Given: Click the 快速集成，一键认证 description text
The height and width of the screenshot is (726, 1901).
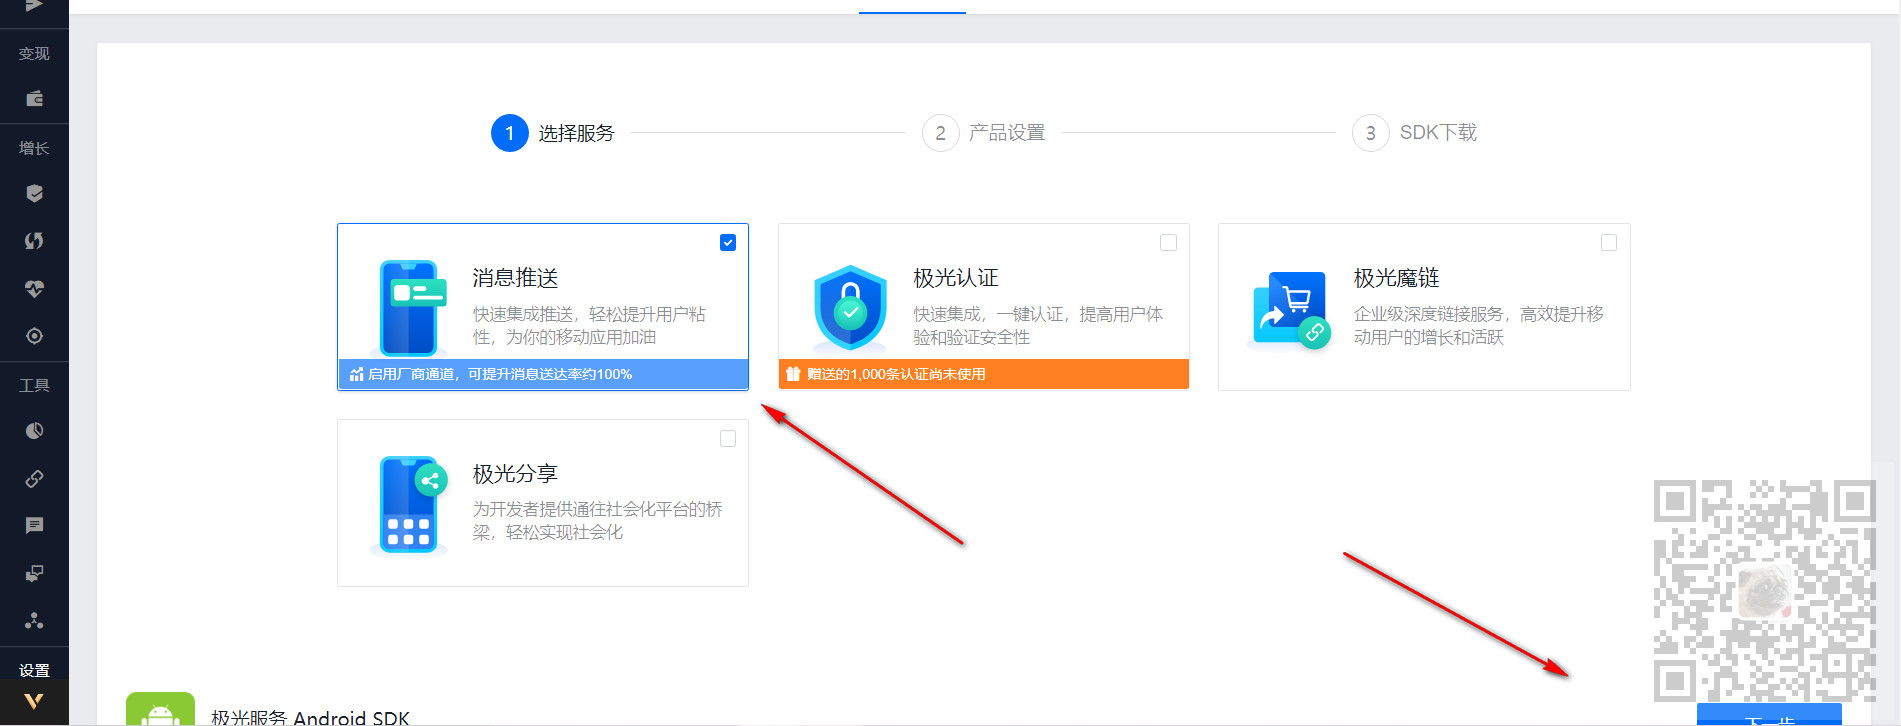Looking at the screenshot, I should click(x=1038, y=326).
